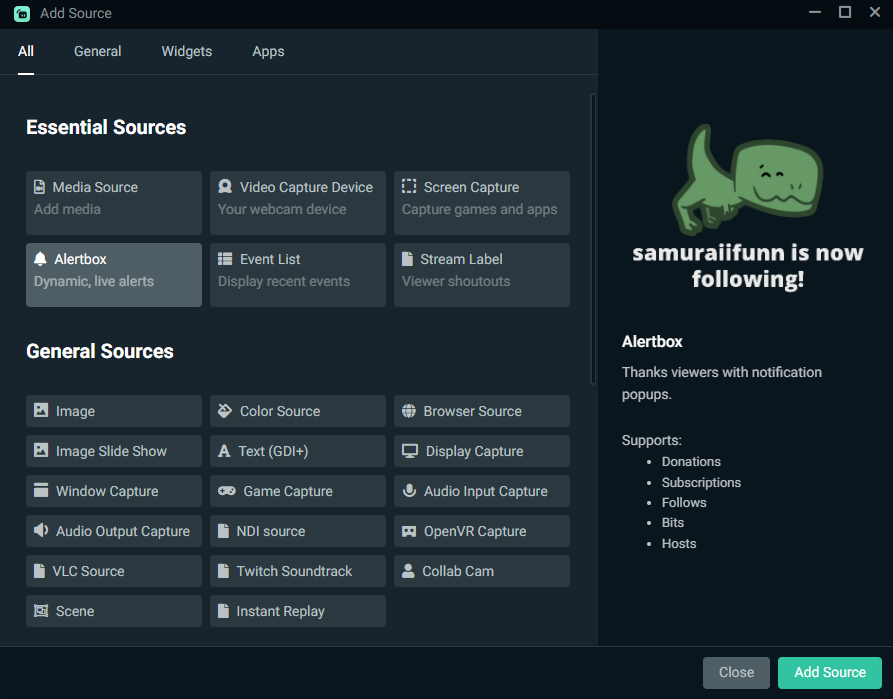Click the "Add Source" title bar text
The width and height of the screenshot is (893, 699).
pyautogui.click(x=76, y=13)
